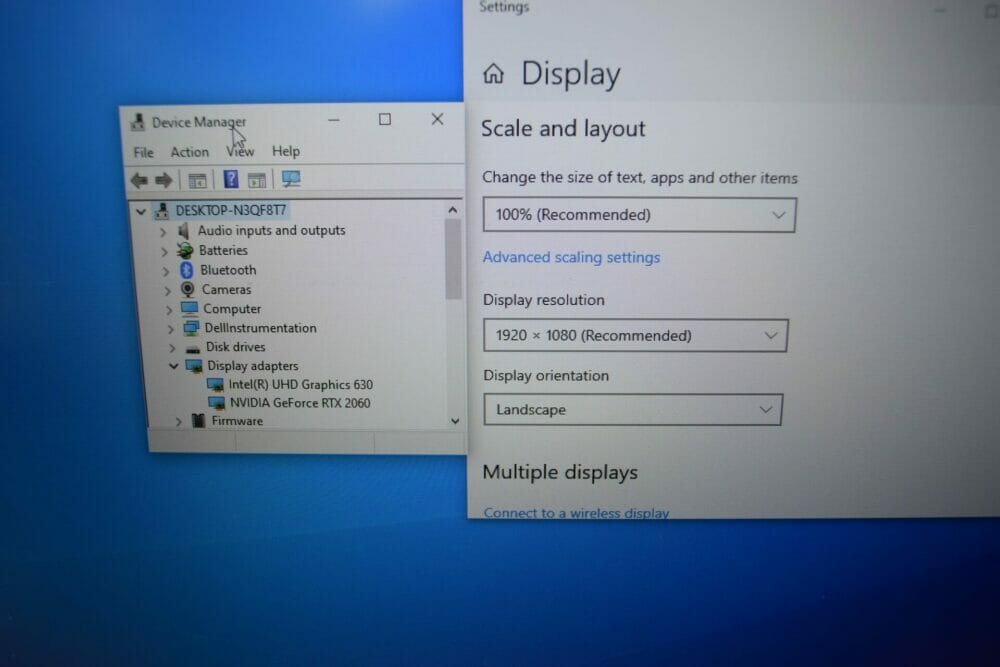This screenshot has height=667, width=1000.
Task: Select the Firmware label
Action: pyautogui.click(x=237, y=421)
